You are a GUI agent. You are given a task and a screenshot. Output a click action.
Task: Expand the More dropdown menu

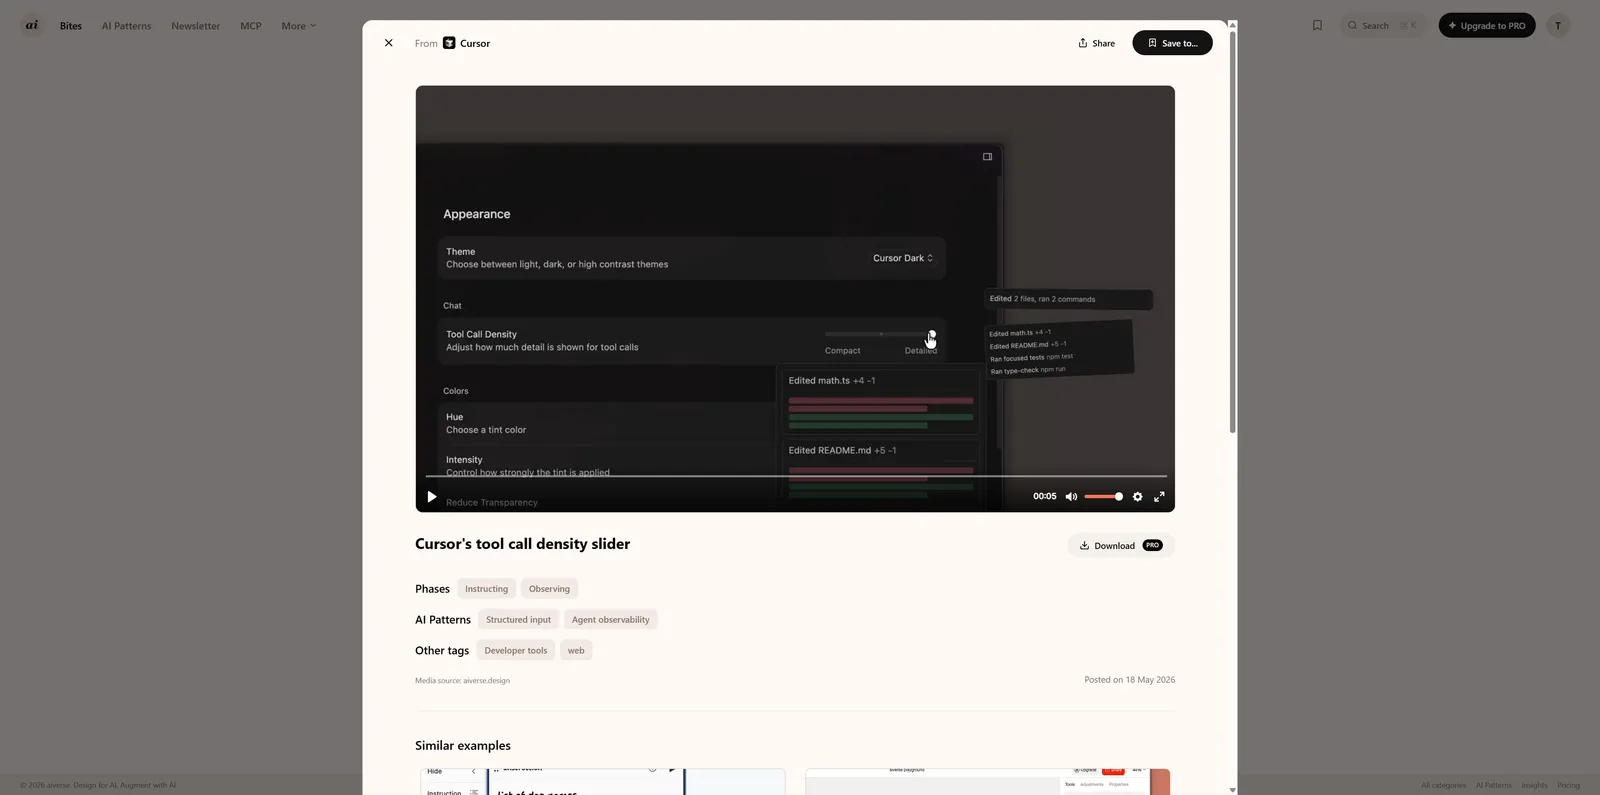298,26
